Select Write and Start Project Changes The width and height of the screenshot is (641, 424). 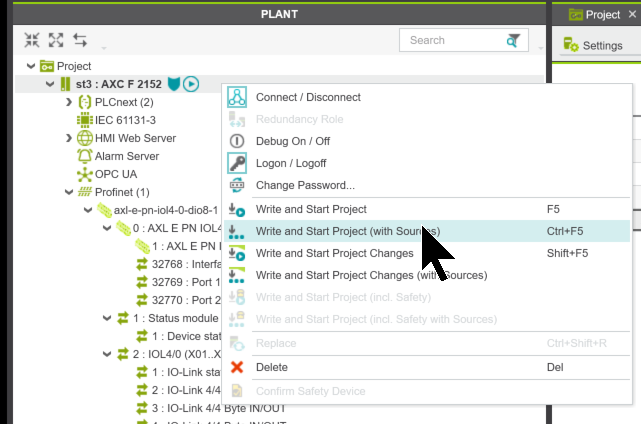(x=334, y=253)
